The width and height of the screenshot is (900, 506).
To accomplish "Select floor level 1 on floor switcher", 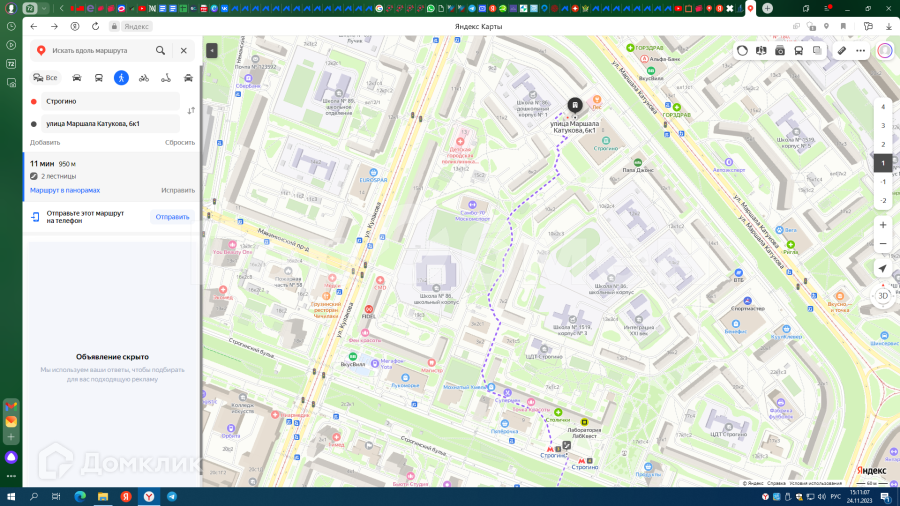I will pos(883,163).
